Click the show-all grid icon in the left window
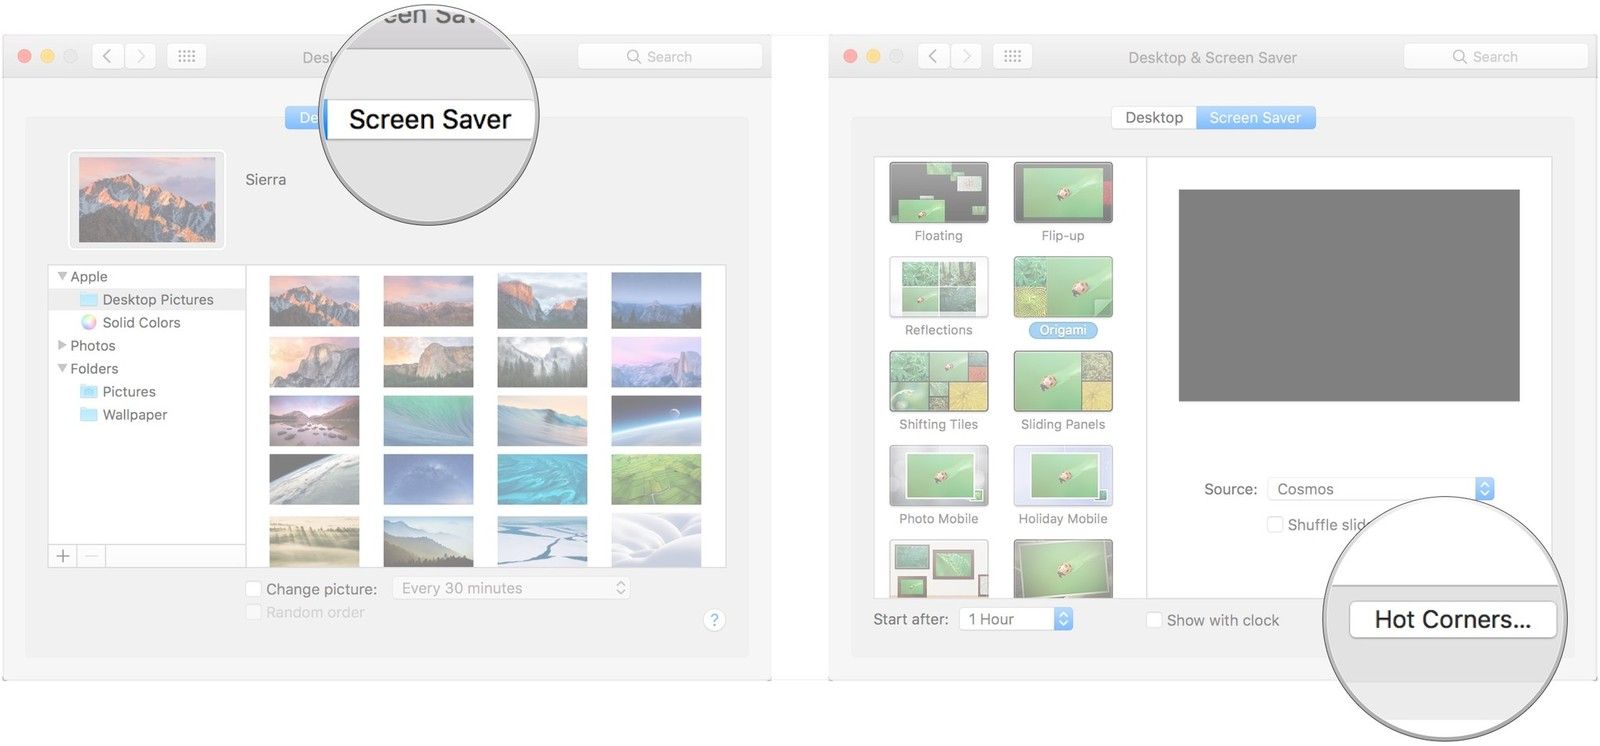1600x746 pixels. (x=187, y=57)
